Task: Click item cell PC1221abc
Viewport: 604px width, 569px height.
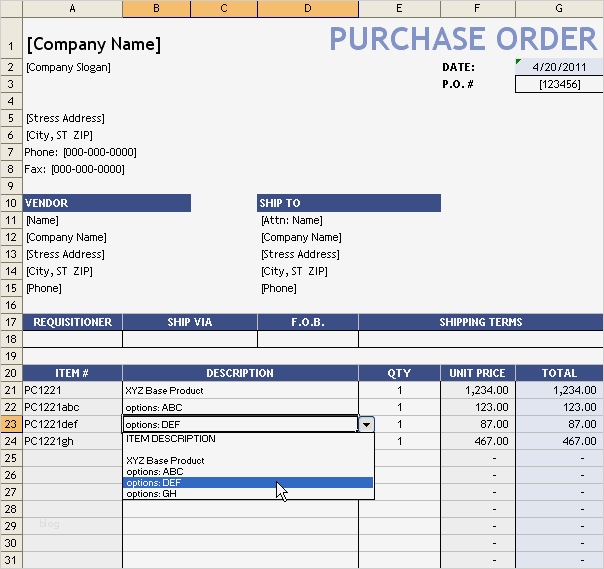Action: pyautogui.click(x=72, y=407)
